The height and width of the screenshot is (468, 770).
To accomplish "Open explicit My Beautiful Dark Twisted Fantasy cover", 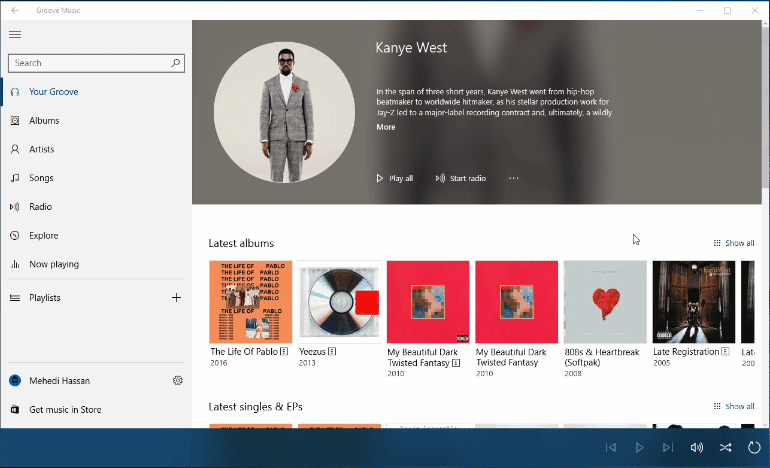I will click(x=428, y=302).
